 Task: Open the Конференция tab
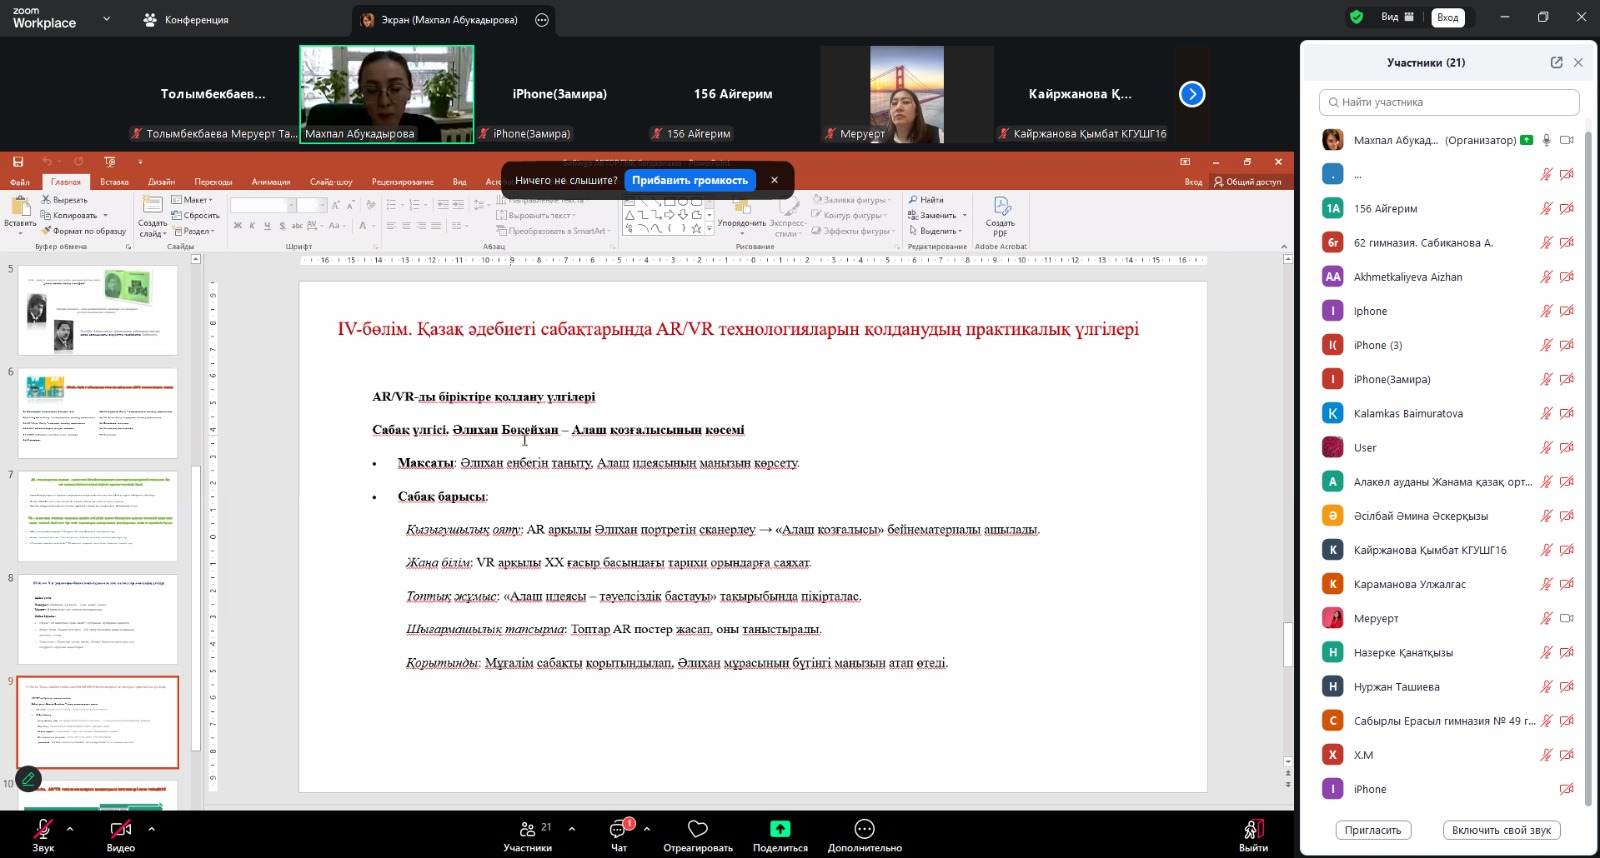(x=186, y=20)
